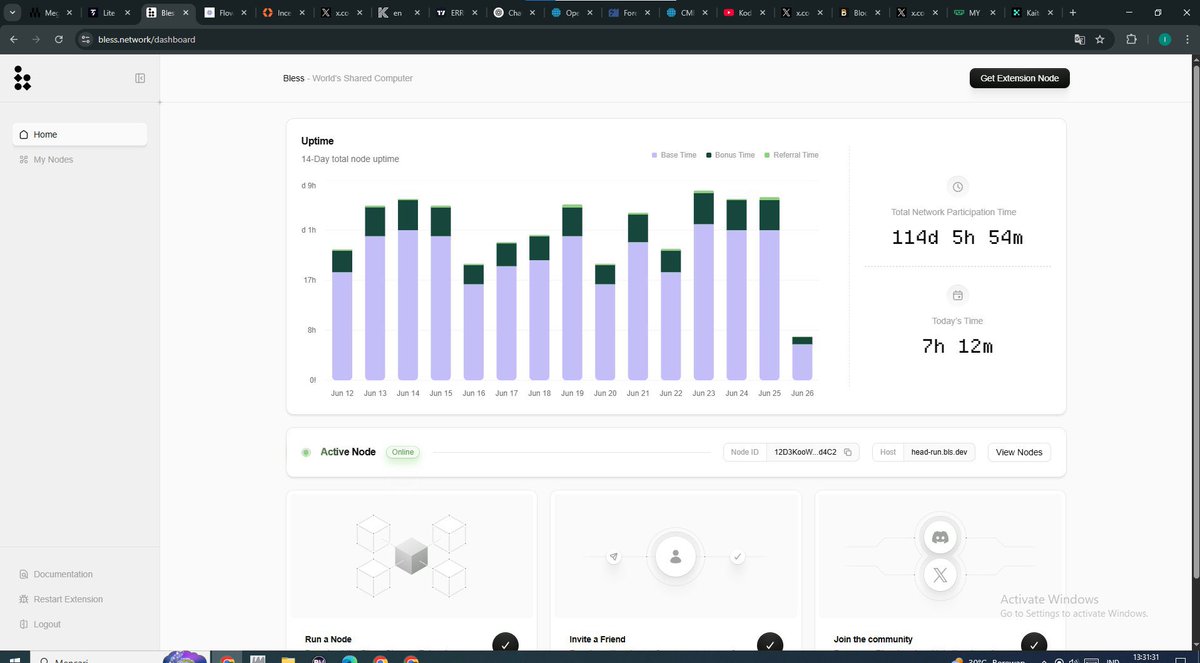Open a new browser tab with plus

[1073, 13]
